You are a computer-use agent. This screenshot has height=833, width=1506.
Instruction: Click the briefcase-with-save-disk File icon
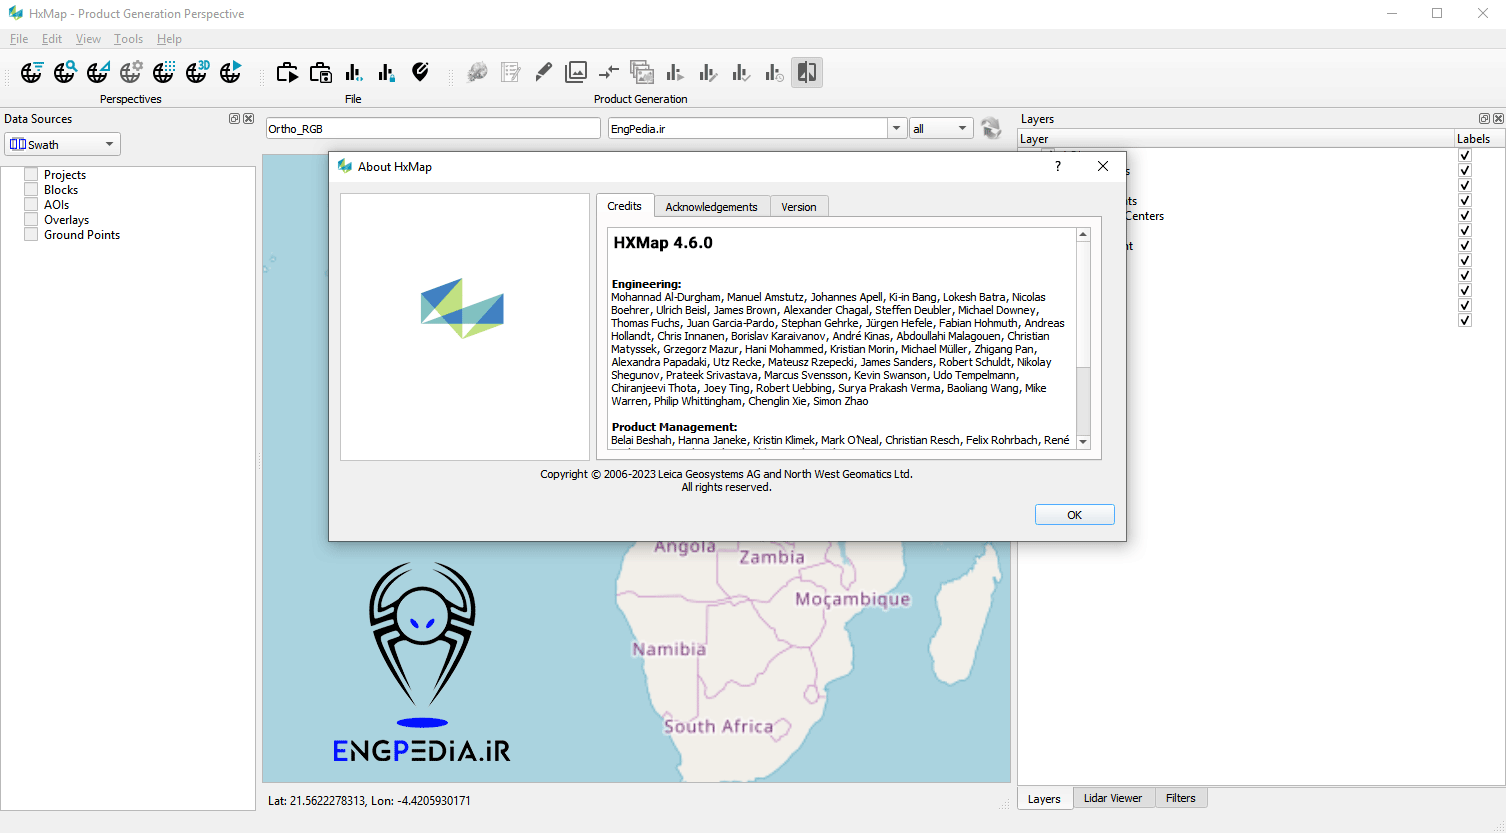321,72
